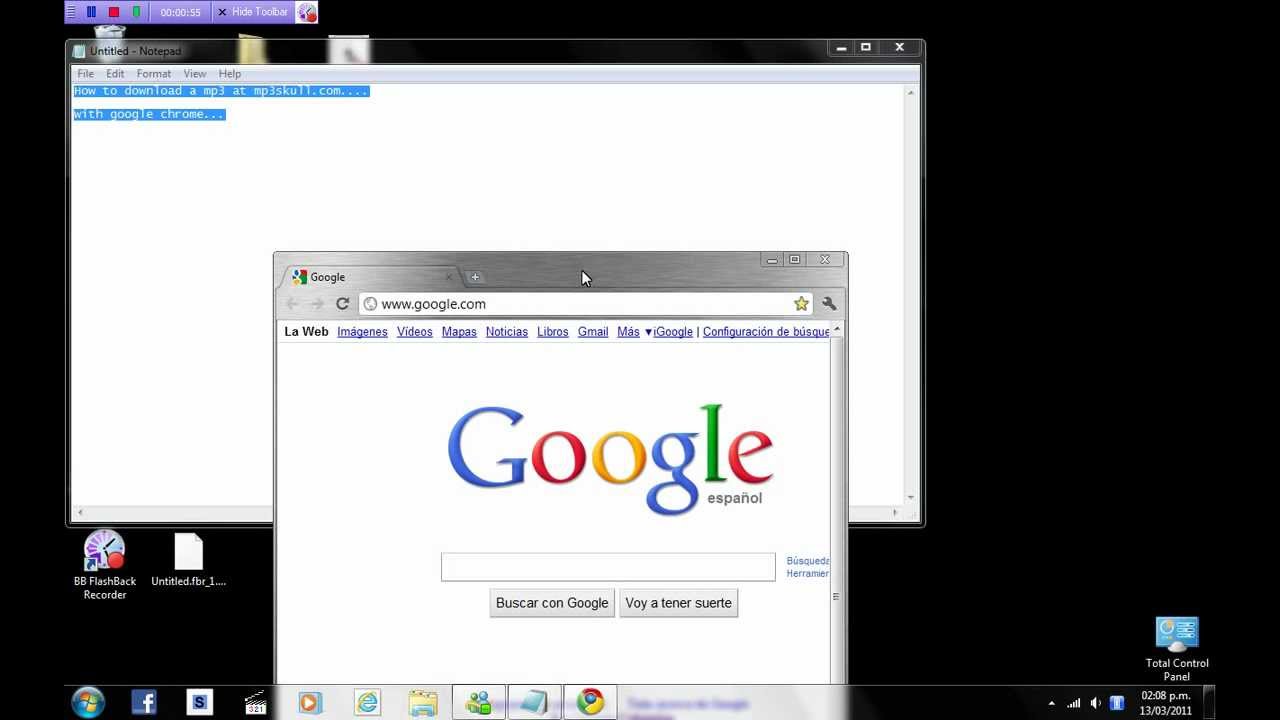Open the View menu in Notepad
The height and width of the screenshot is (720, 1280).
pos(194,74)
